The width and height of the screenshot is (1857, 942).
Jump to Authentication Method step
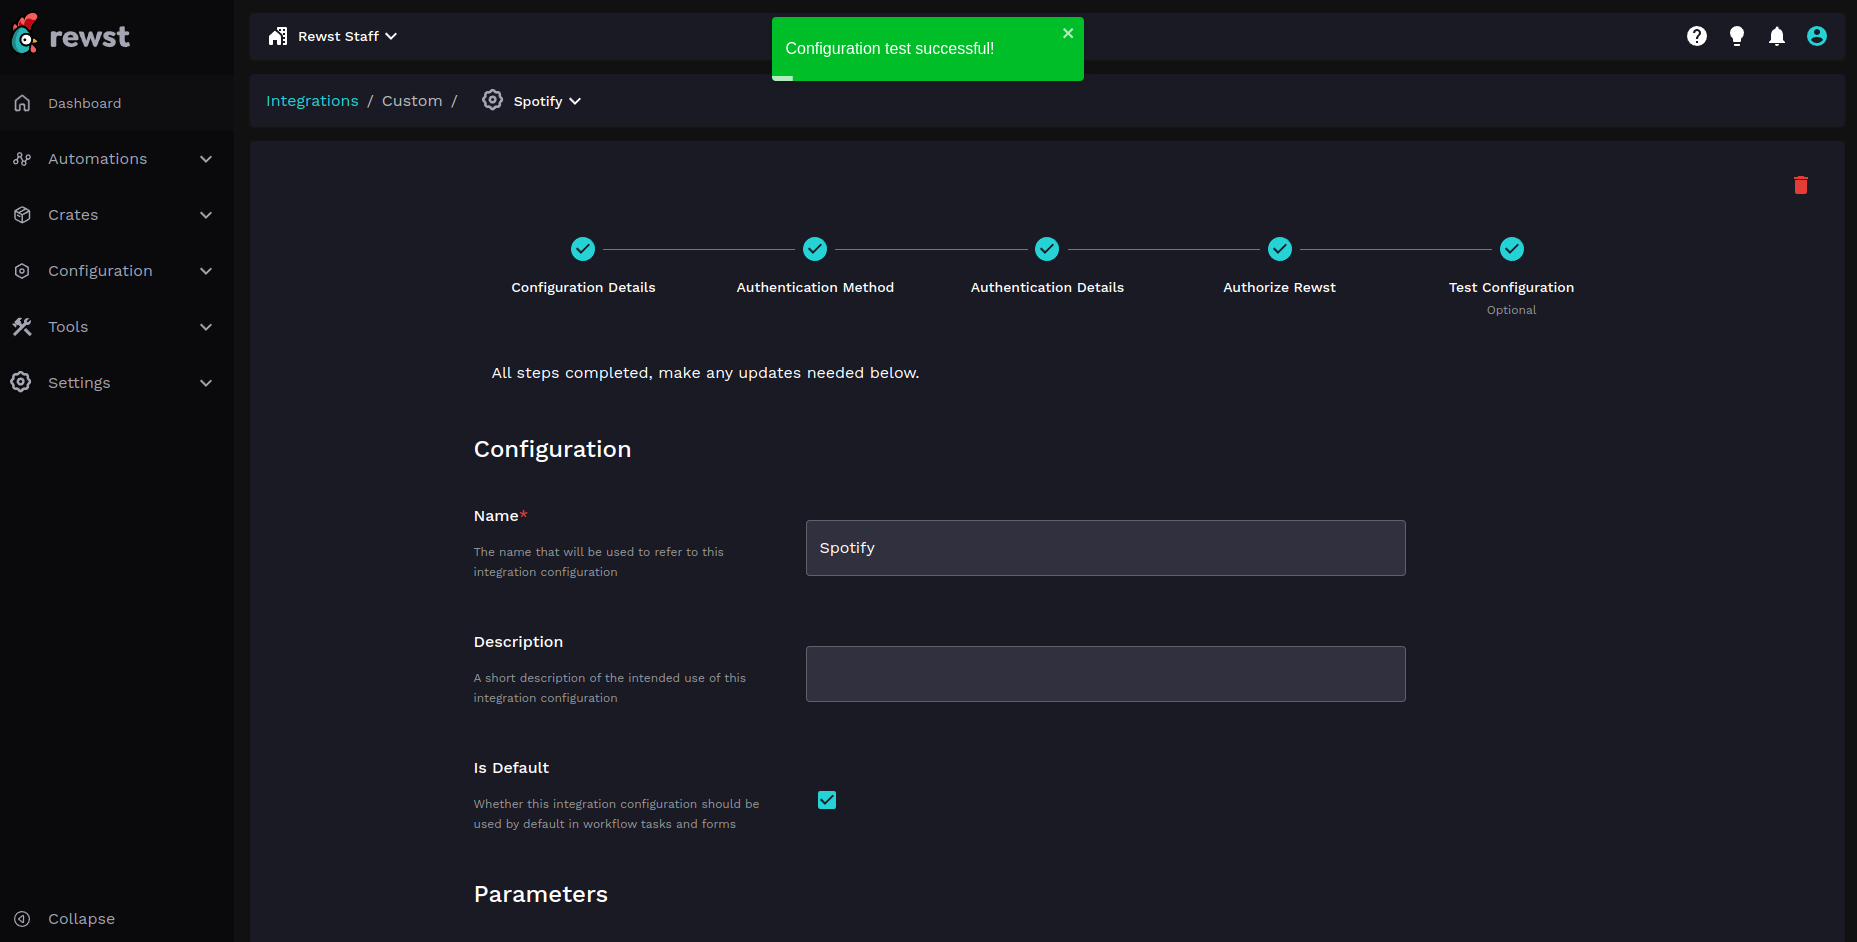coord(814,249)
